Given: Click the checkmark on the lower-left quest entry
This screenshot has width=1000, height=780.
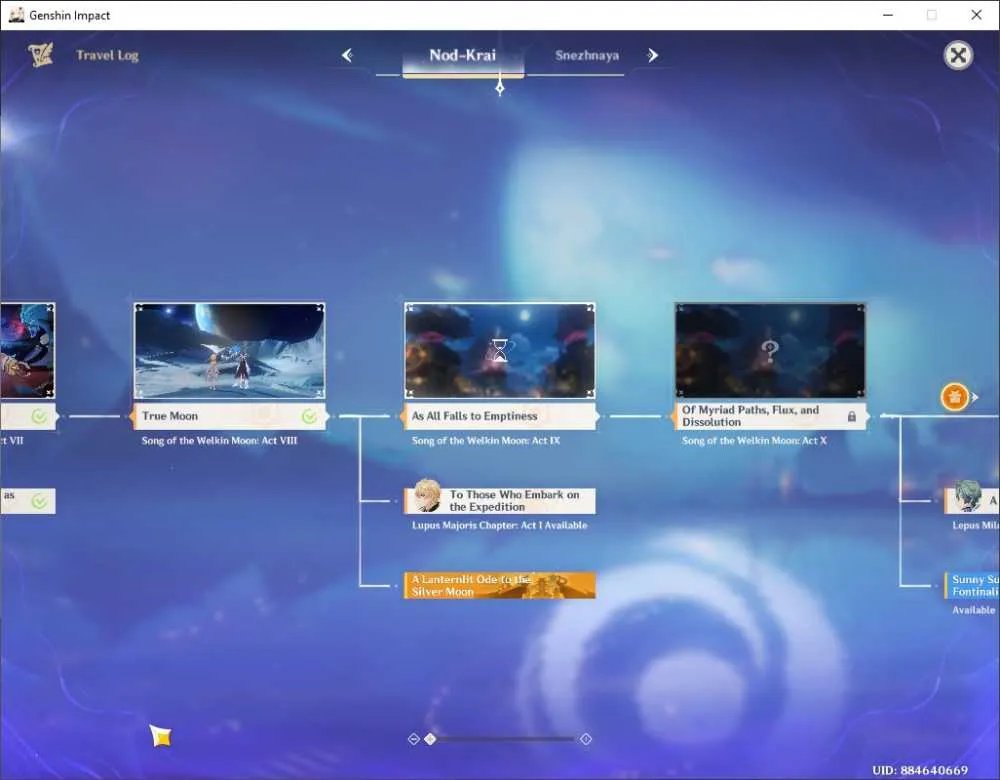Looking at the screenshot, I should (39, 501).
